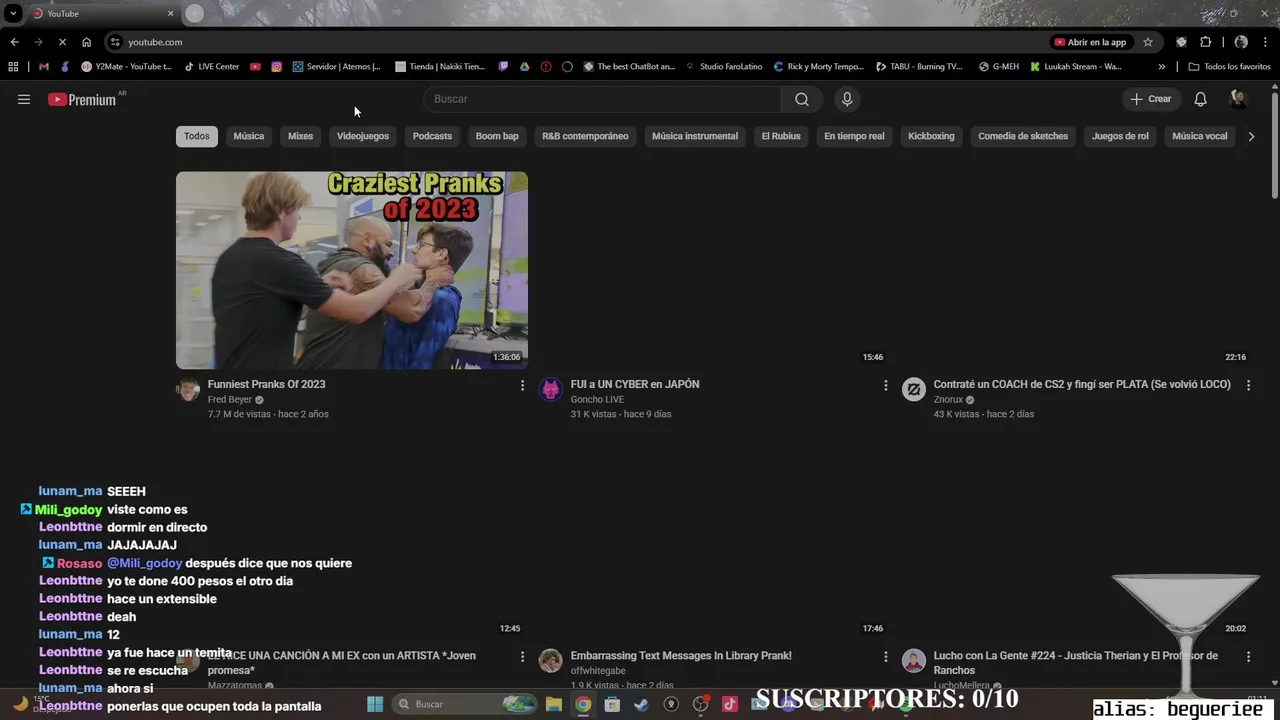1280x720 pixels.
Task: Open the Todos los favoritos folder
Action: (1229, 67)
